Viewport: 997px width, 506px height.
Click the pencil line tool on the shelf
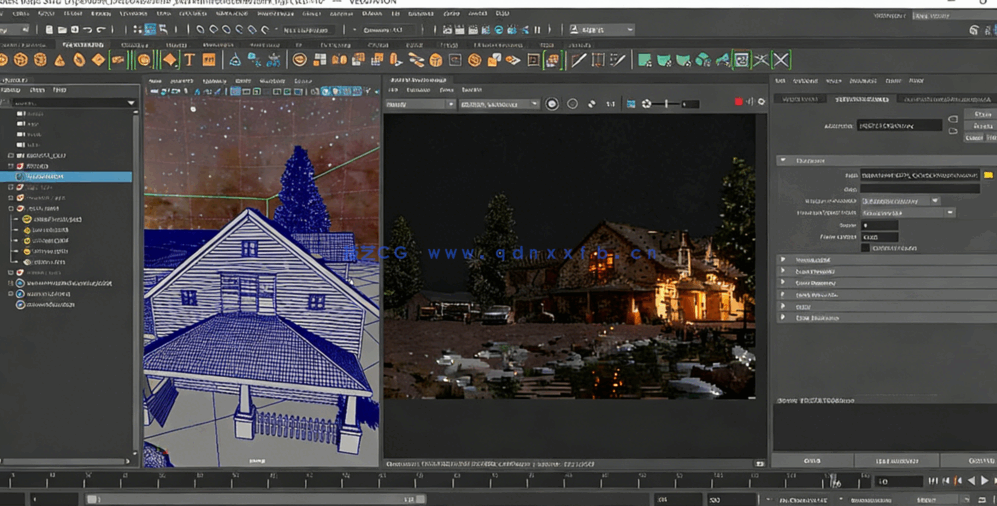(x=578, y=60)
